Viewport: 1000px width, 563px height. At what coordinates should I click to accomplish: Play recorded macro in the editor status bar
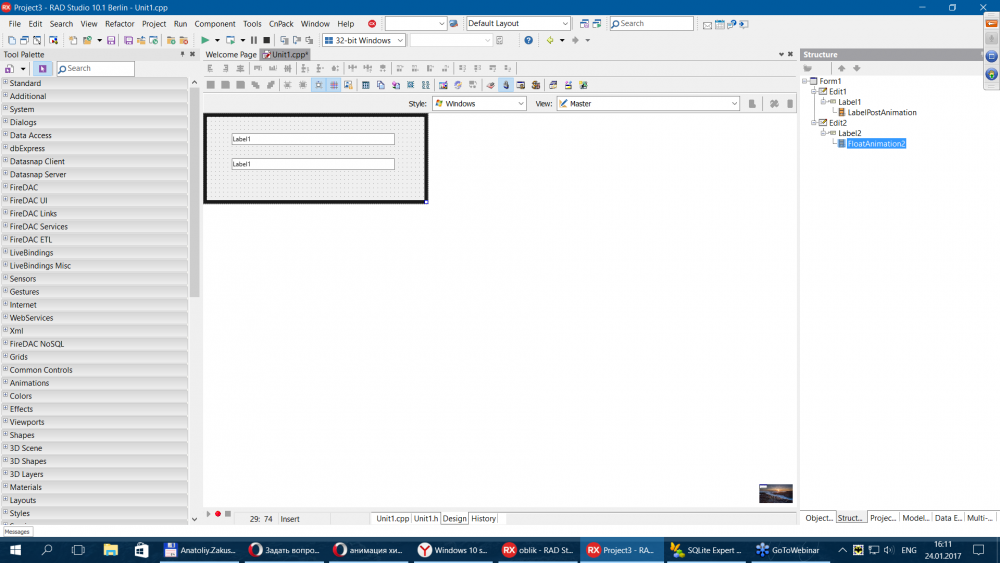(x=209, y=514)
